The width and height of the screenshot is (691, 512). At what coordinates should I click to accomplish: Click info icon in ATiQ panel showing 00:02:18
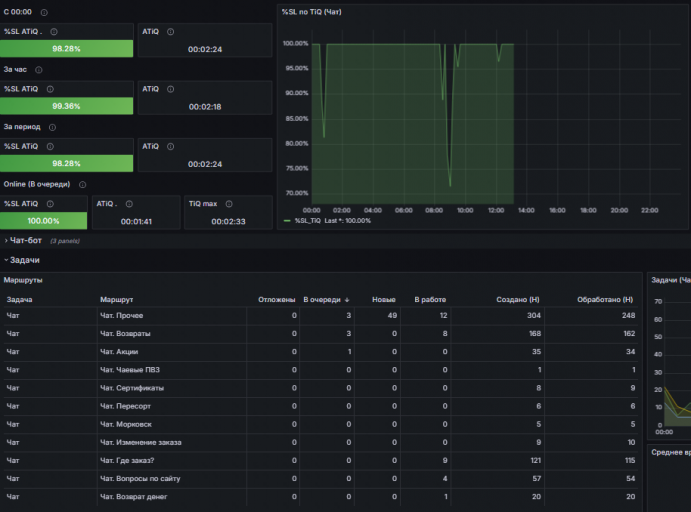click(x=171, y=89)
